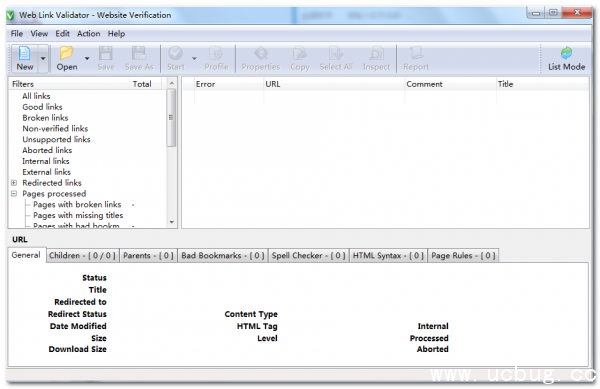The height and width of the screenshot is (389, 600).
Task: Select the Broken links filter
Action: coord(45,118)
